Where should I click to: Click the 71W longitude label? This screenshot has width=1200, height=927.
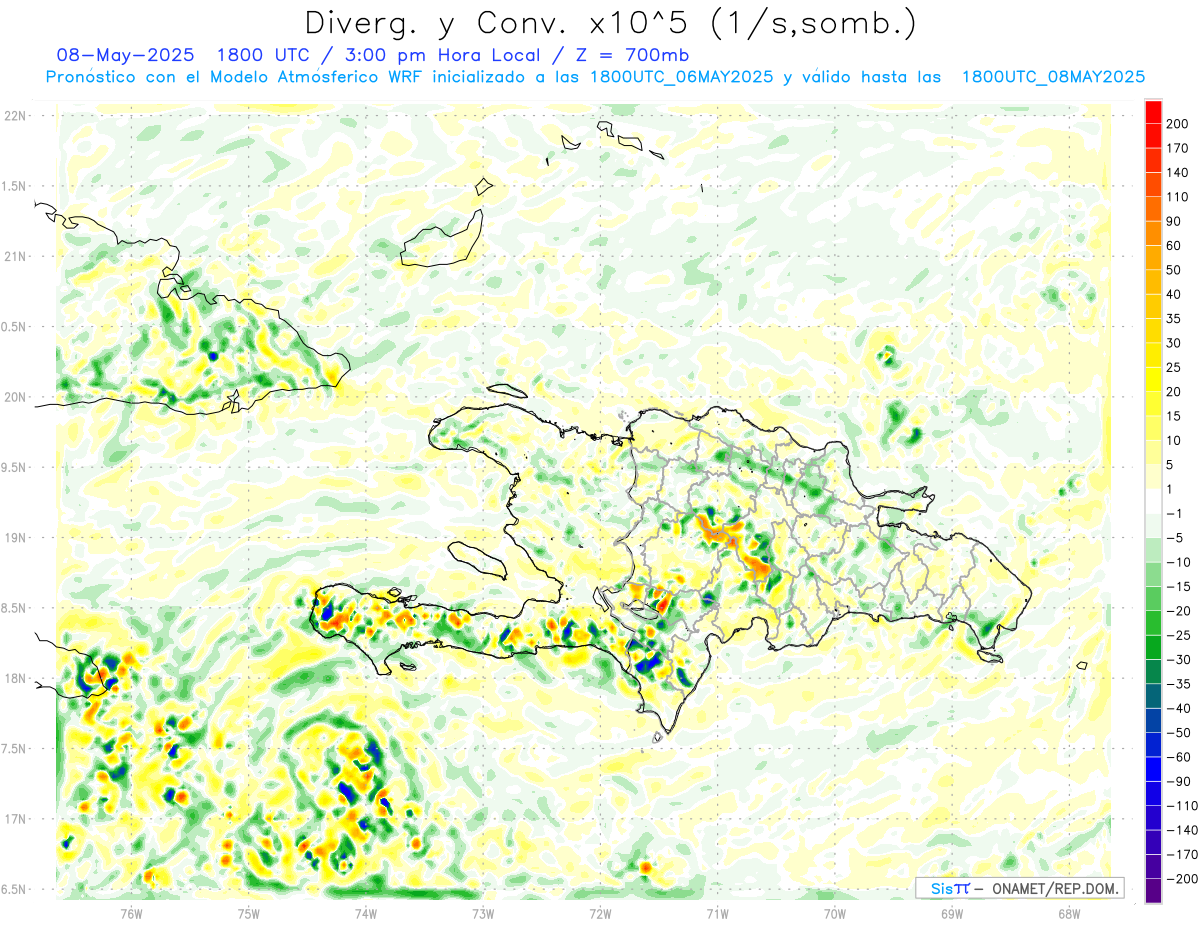(x=717, y=913)
